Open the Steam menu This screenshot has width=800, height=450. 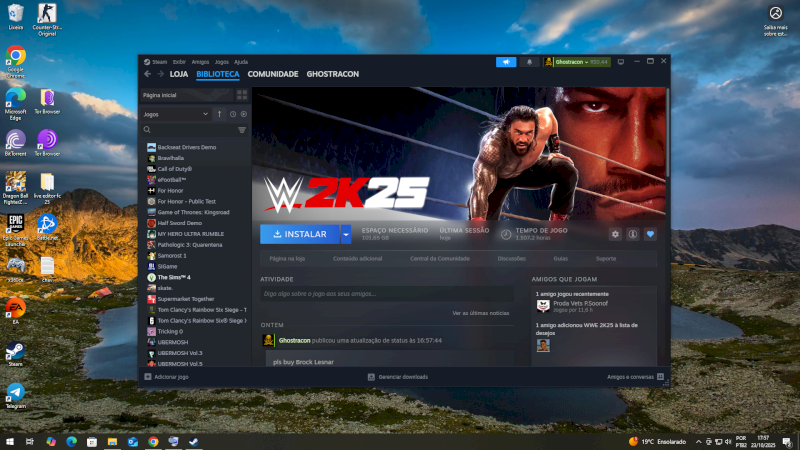pos(159,62)
